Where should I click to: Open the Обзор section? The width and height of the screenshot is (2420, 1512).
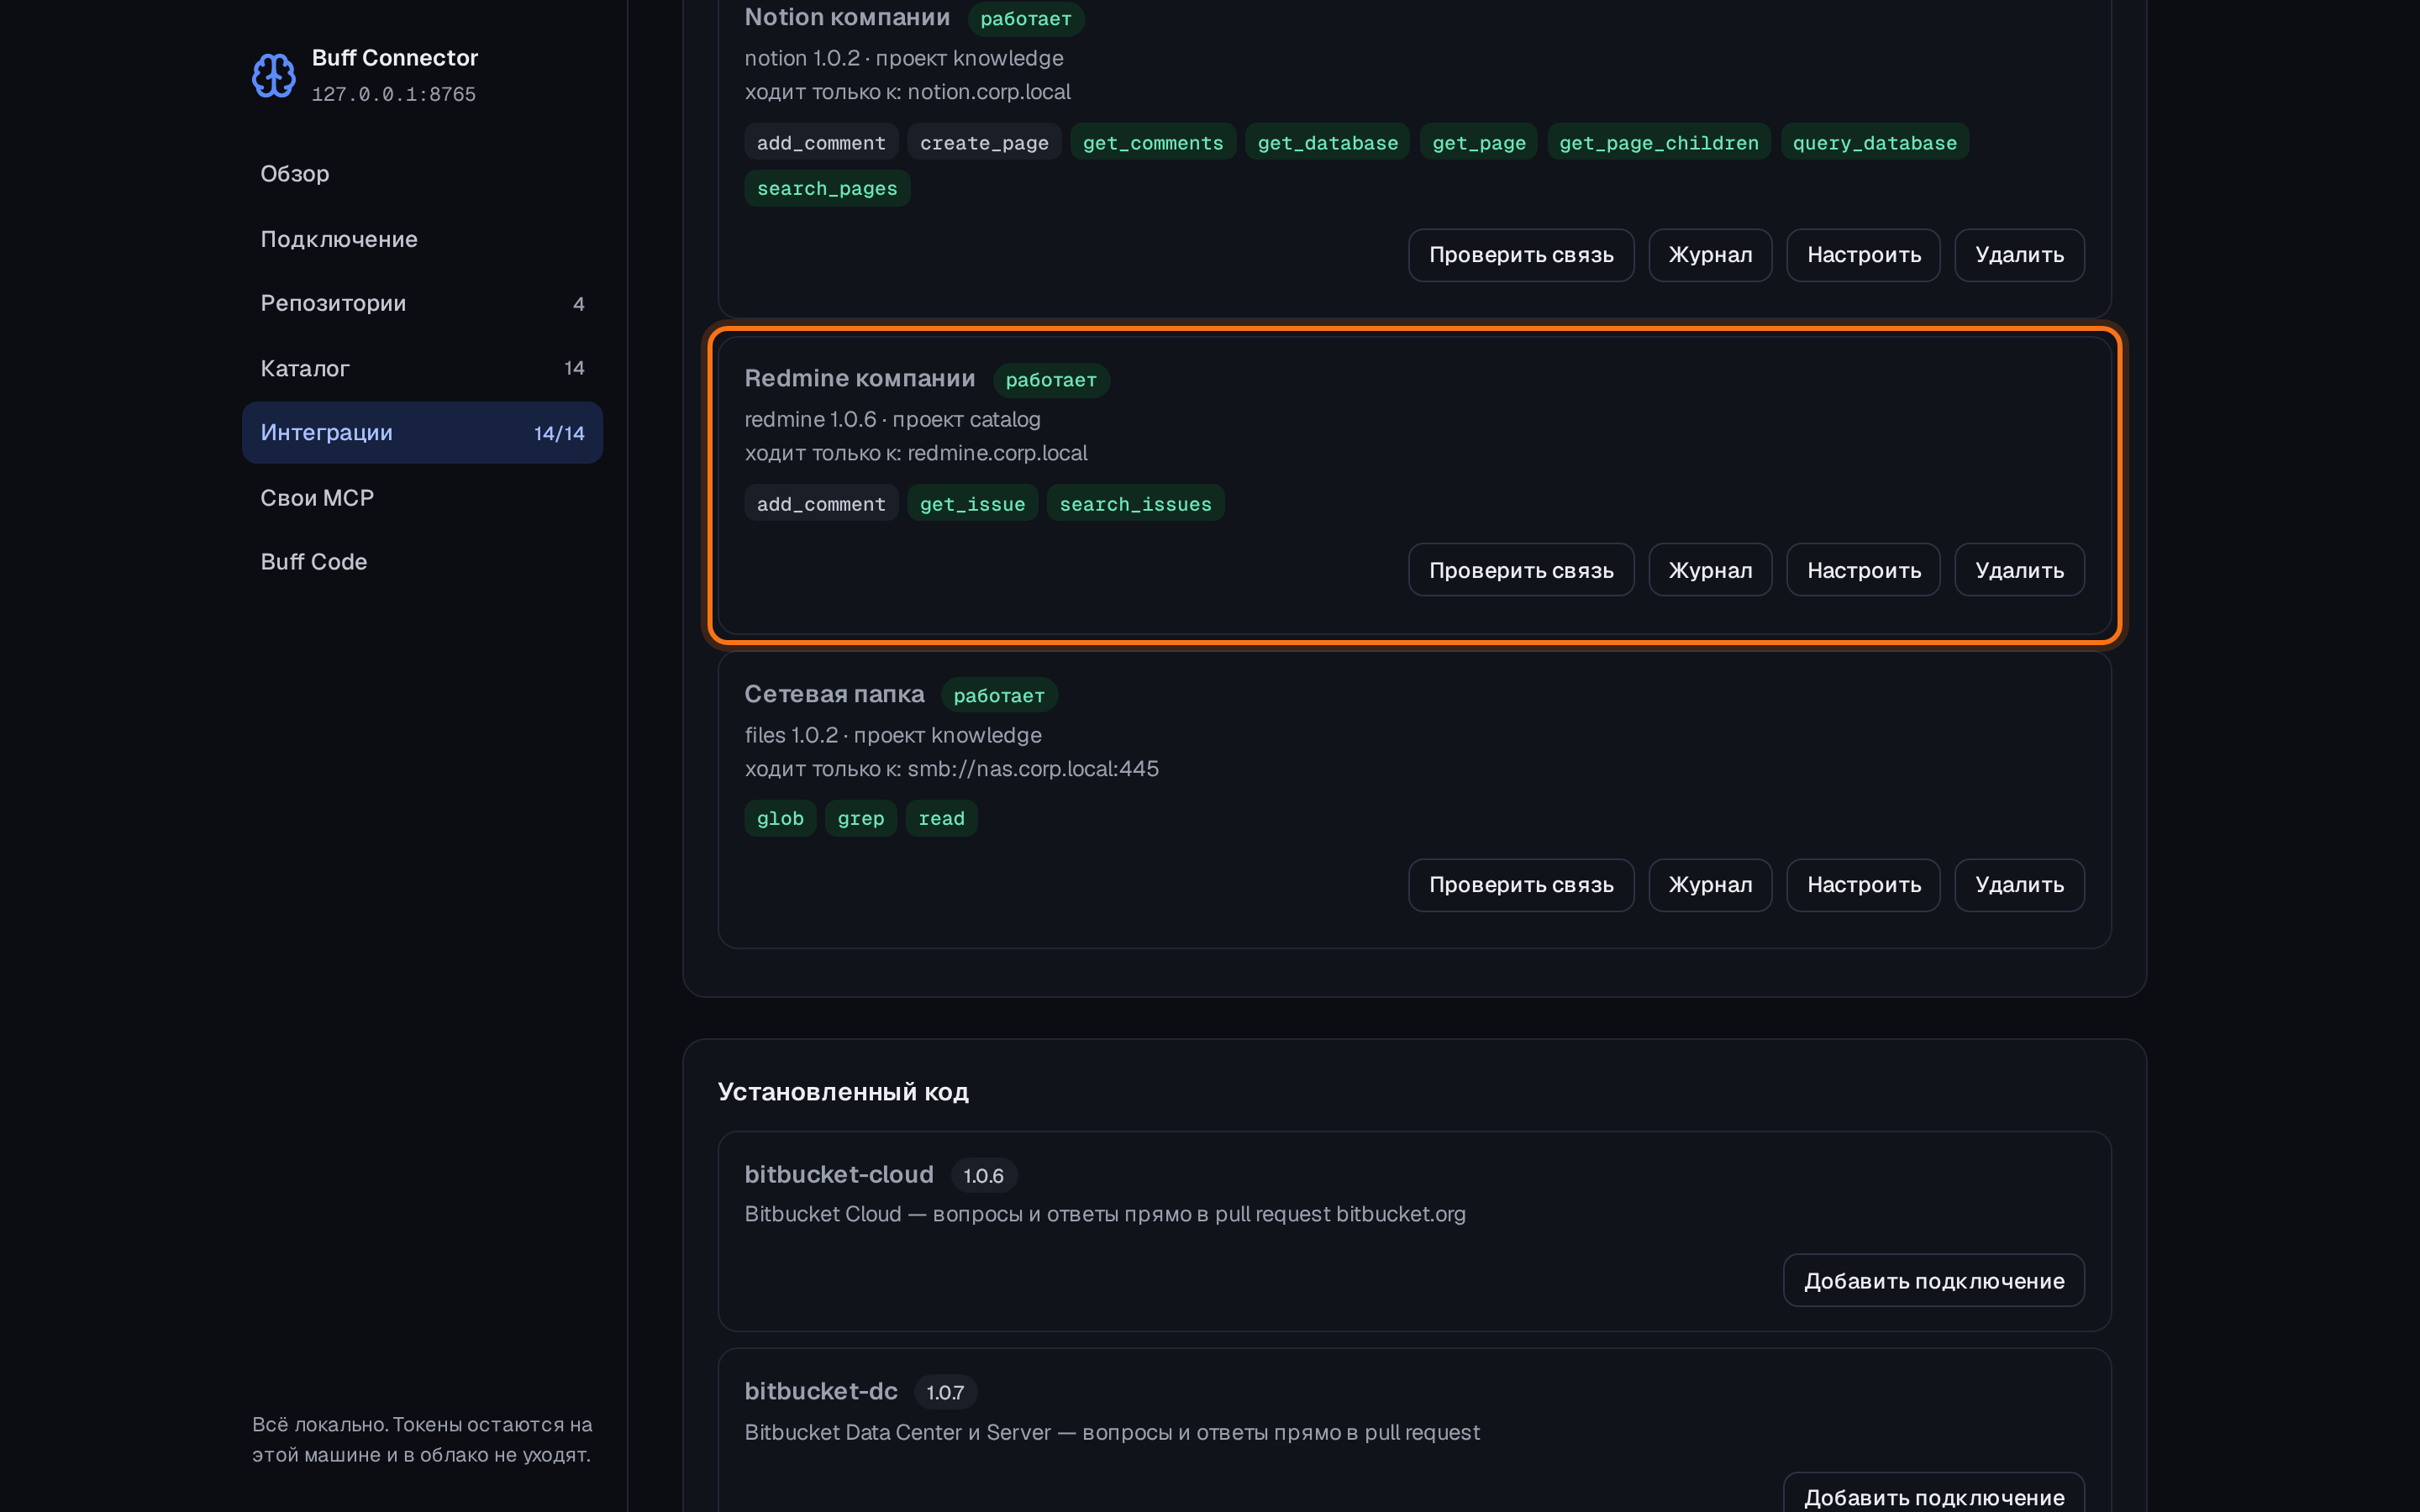click(x=422, y=174)
